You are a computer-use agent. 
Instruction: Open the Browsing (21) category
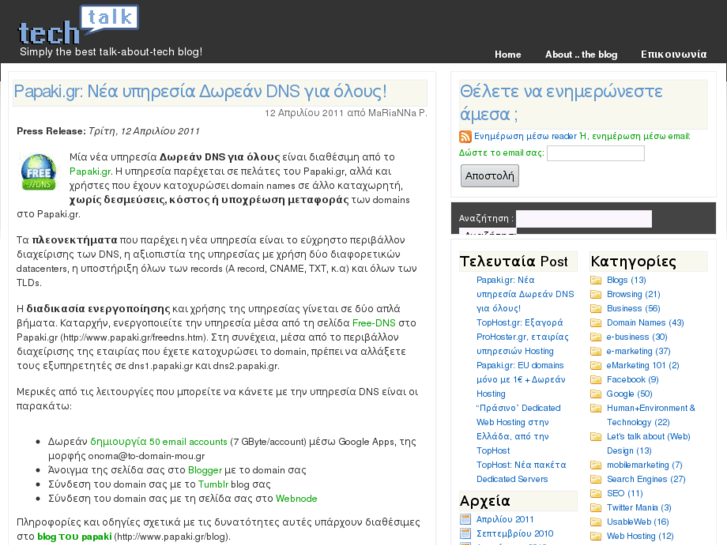click(x=633, y=295)
